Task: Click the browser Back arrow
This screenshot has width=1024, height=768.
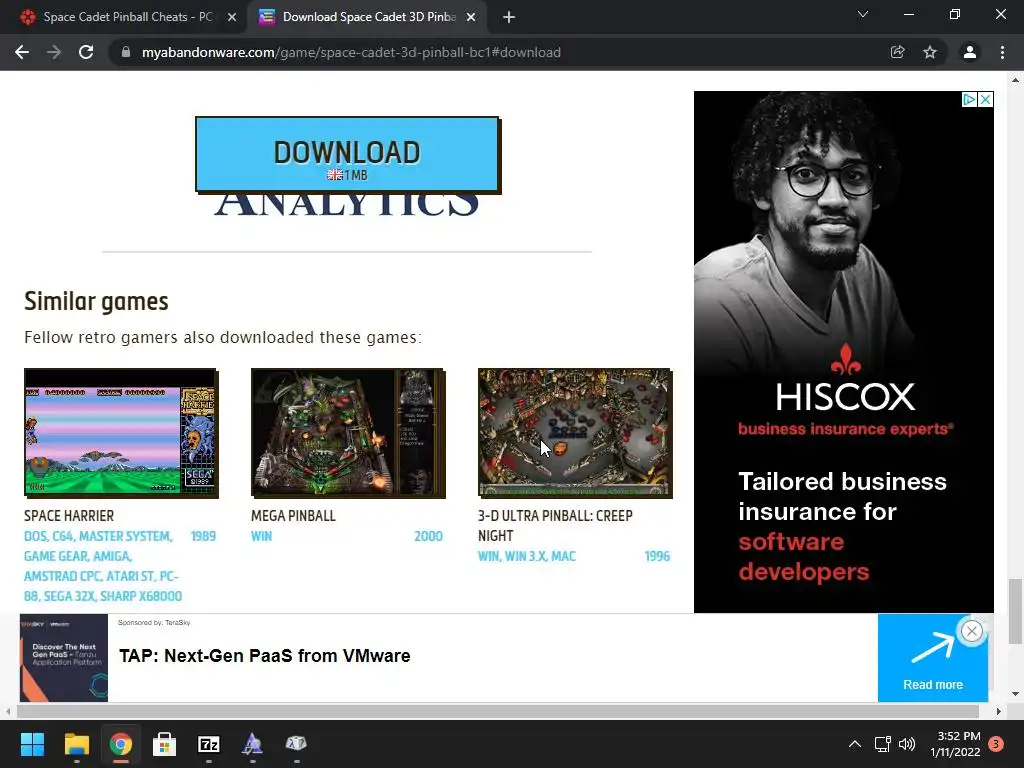Action: pyautogui.click(x=22, y=52)
